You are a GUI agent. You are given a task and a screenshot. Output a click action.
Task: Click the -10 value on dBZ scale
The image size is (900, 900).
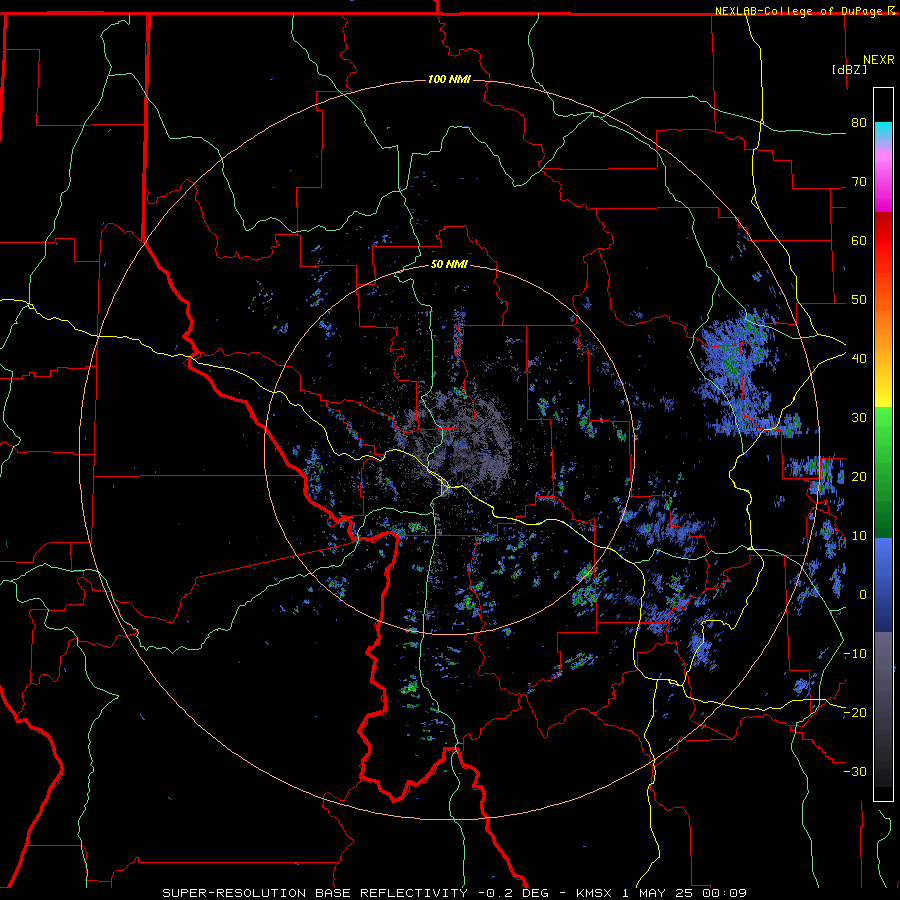pos(855,653)
